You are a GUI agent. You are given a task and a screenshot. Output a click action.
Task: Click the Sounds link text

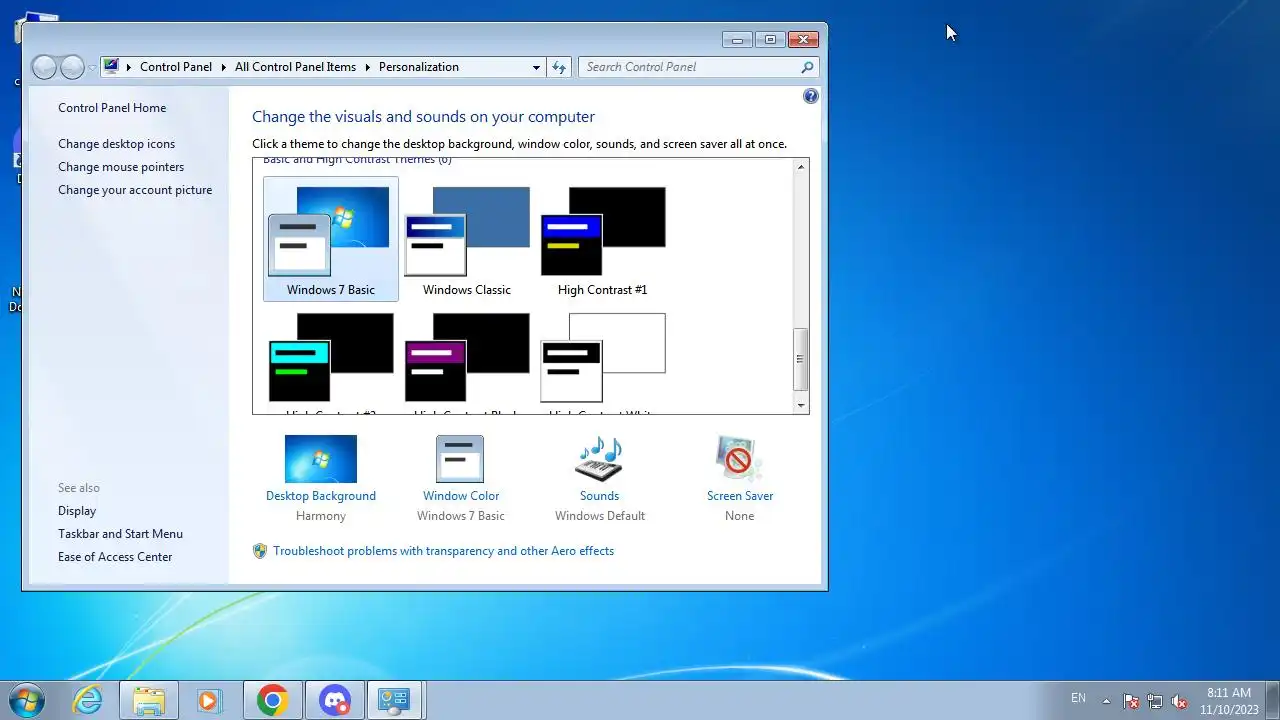pyautogui.click(x=600, y=496)
